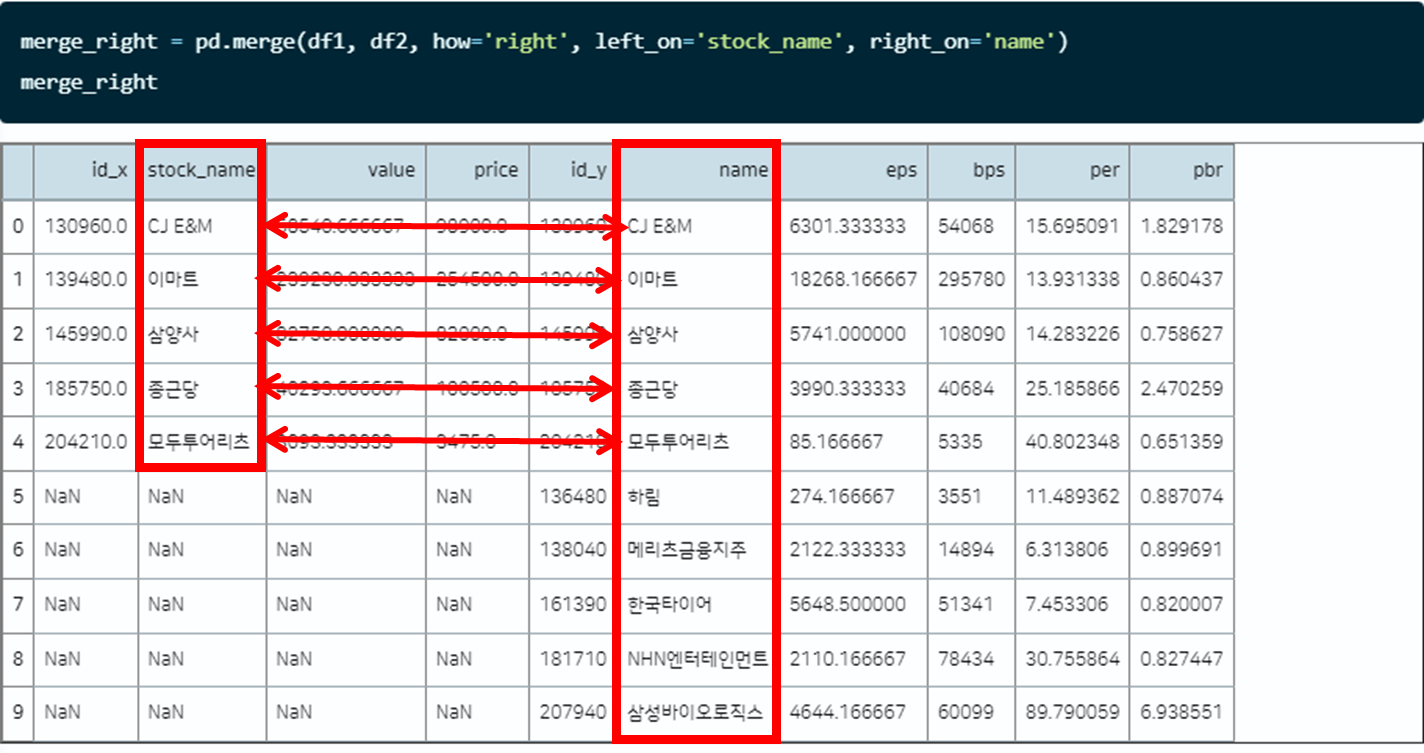Select pbr value 6.938551
This screenshot has height=753, width=1424.
tap(1182, 712)
